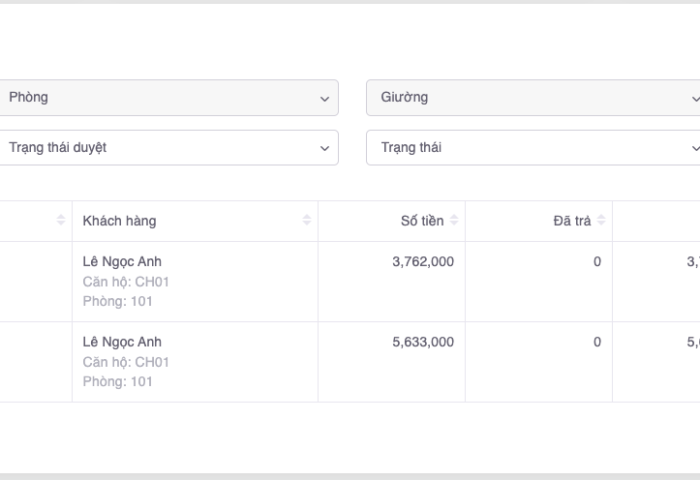This screenshot has width=700, height=480.
Task: Click the chevron in the Trạng thái dropdown
Action: (696, 148)
